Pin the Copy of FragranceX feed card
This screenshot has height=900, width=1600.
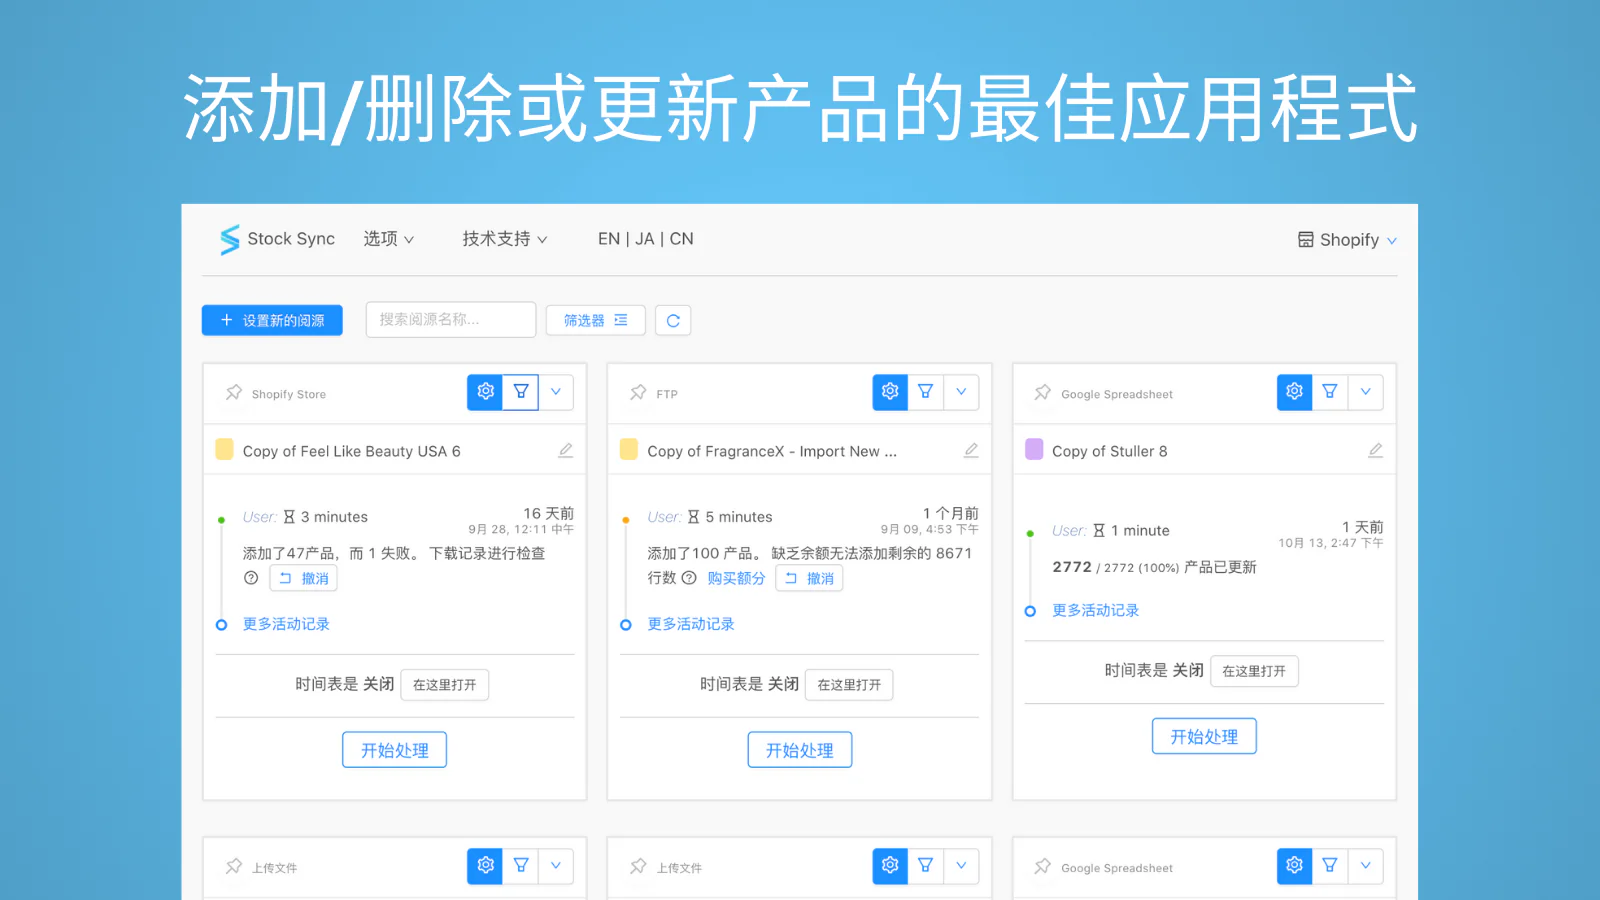coord(638,392)
